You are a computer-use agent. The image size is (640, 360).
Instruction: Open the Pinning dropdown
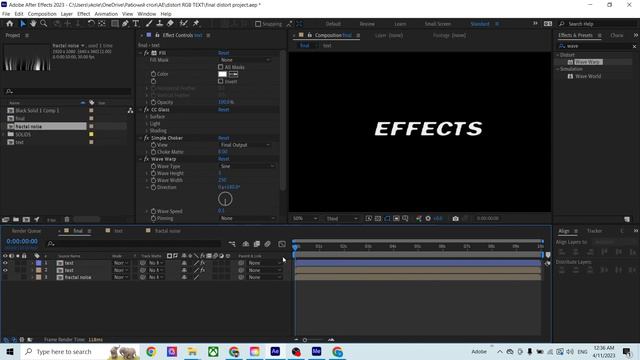247,218
